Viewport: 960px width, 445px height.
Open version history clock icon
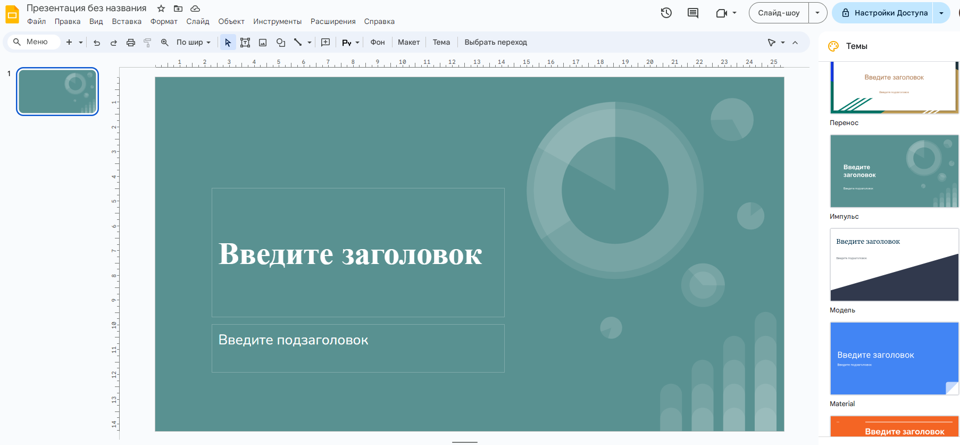666,13
